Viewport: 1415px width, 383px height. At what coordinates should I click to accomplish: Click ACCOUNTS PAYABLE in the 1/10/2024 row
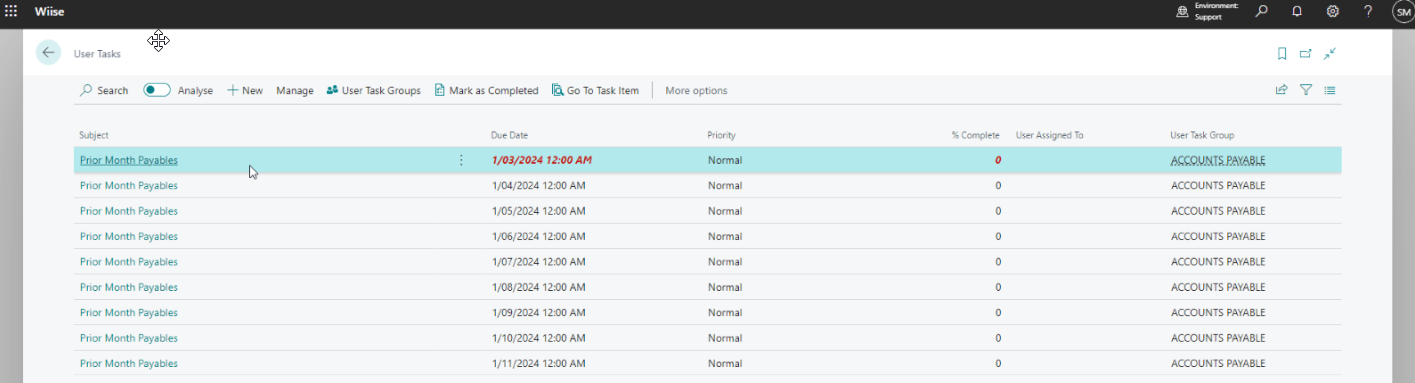(x=1218, y=338)
